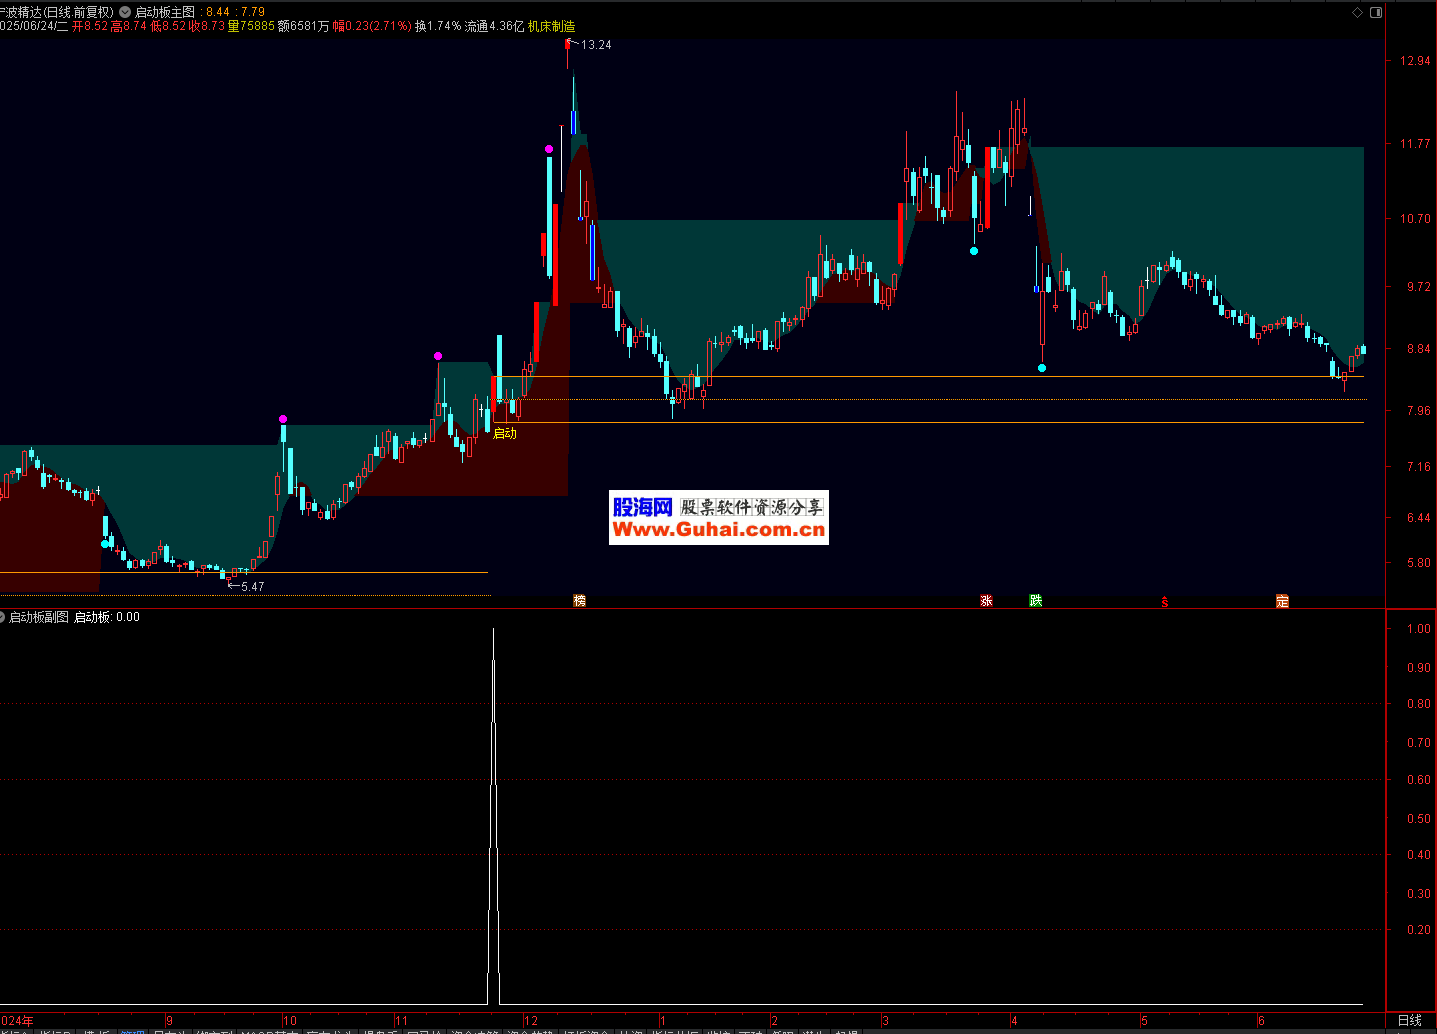Image resolution: width=1437 pixels, height=1034 pixels.
Task: Open the 日线 period selector at bottom right
Action: coord(1409,1020)
